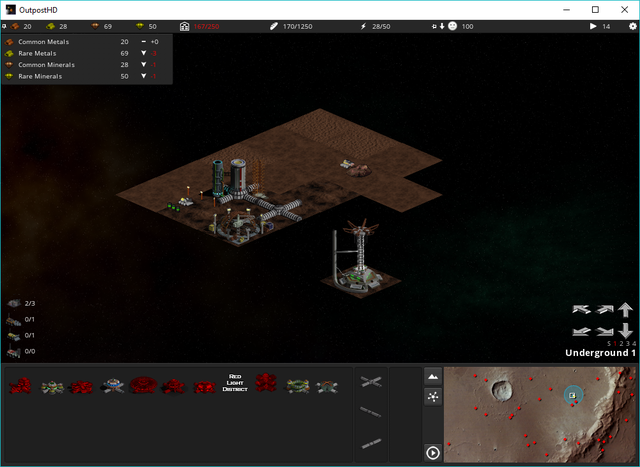640x467 pixels.
Task: Select the bottom straight tube connector
Action: click(371, 444)
